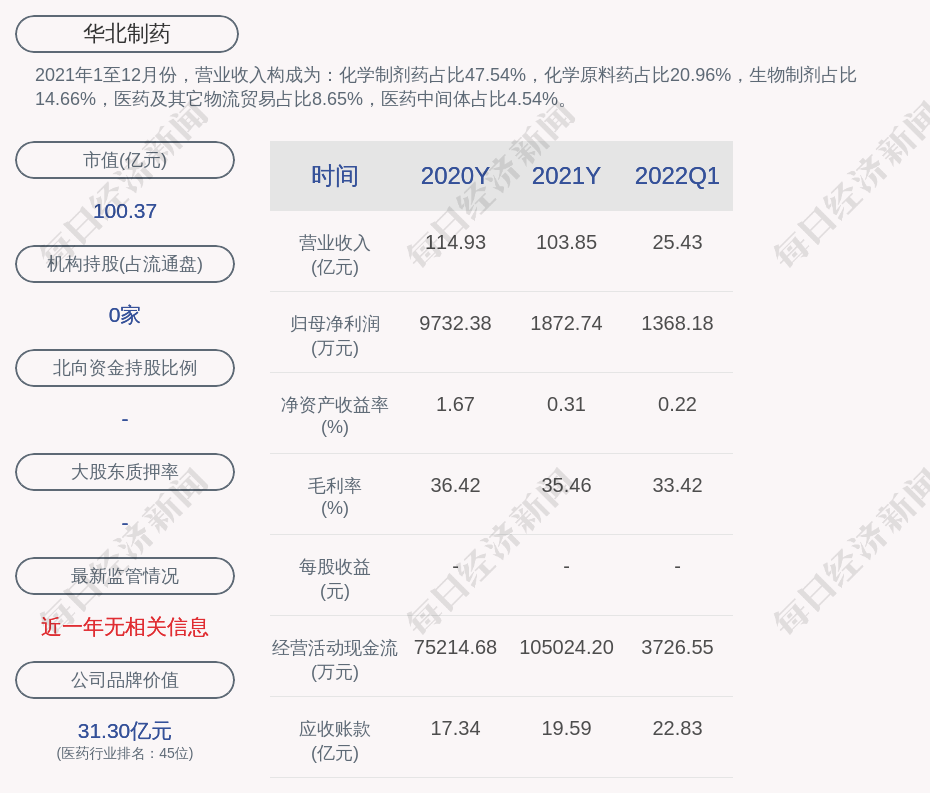Screen dimensions: 930x793
Task: Select the 每股收益(元) row label
Action: pos(335,579)
